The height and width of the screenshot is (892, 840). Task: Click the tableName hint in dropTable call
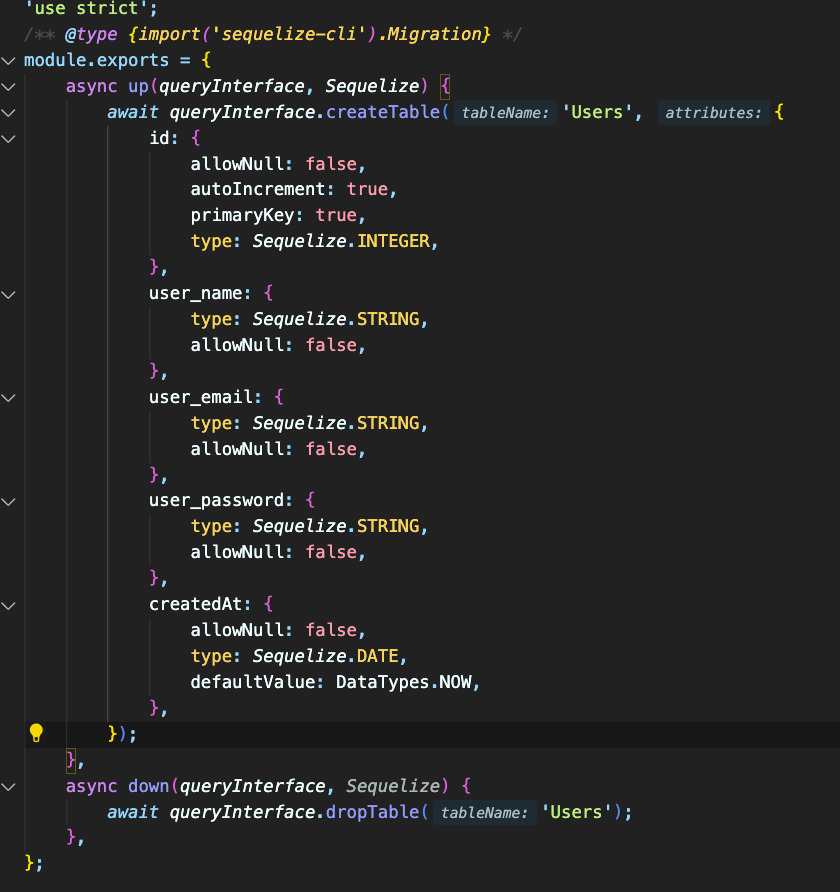pos(485,812)
